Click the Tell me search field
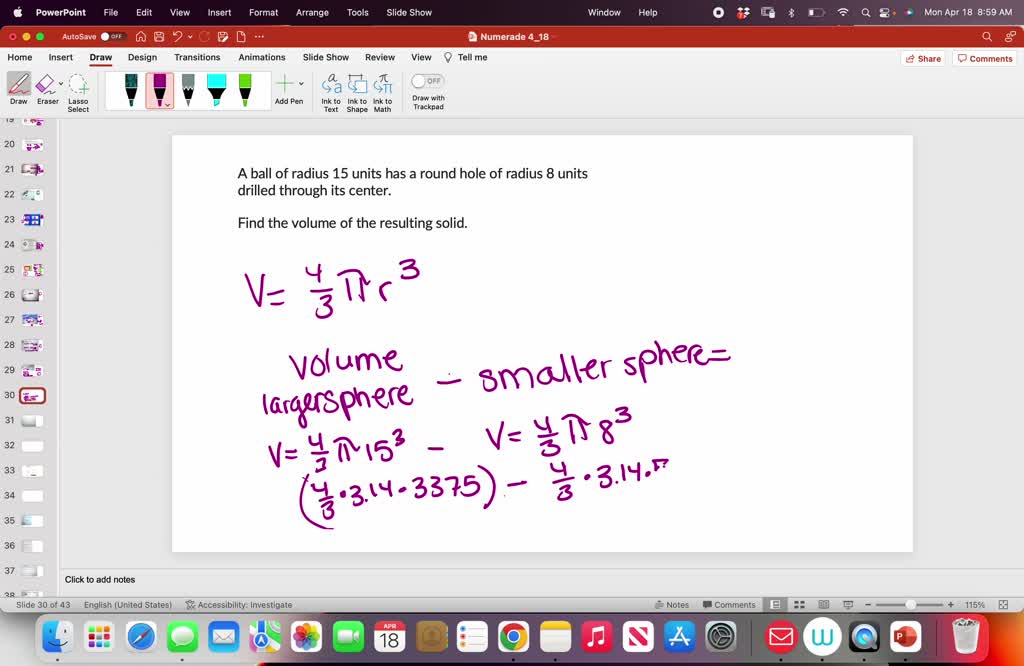 [466, 57]
